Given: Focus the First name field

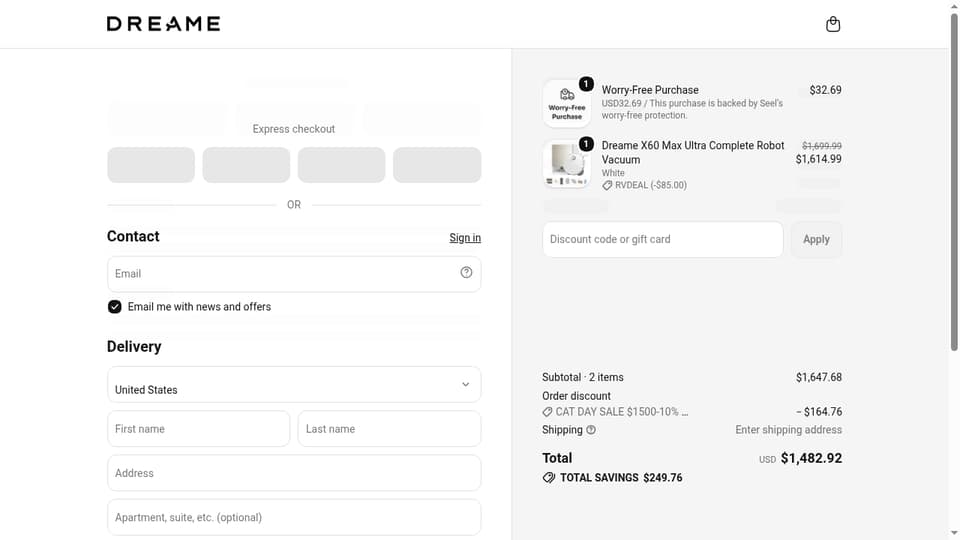Looking at the screenshot, I should [198, 429].
